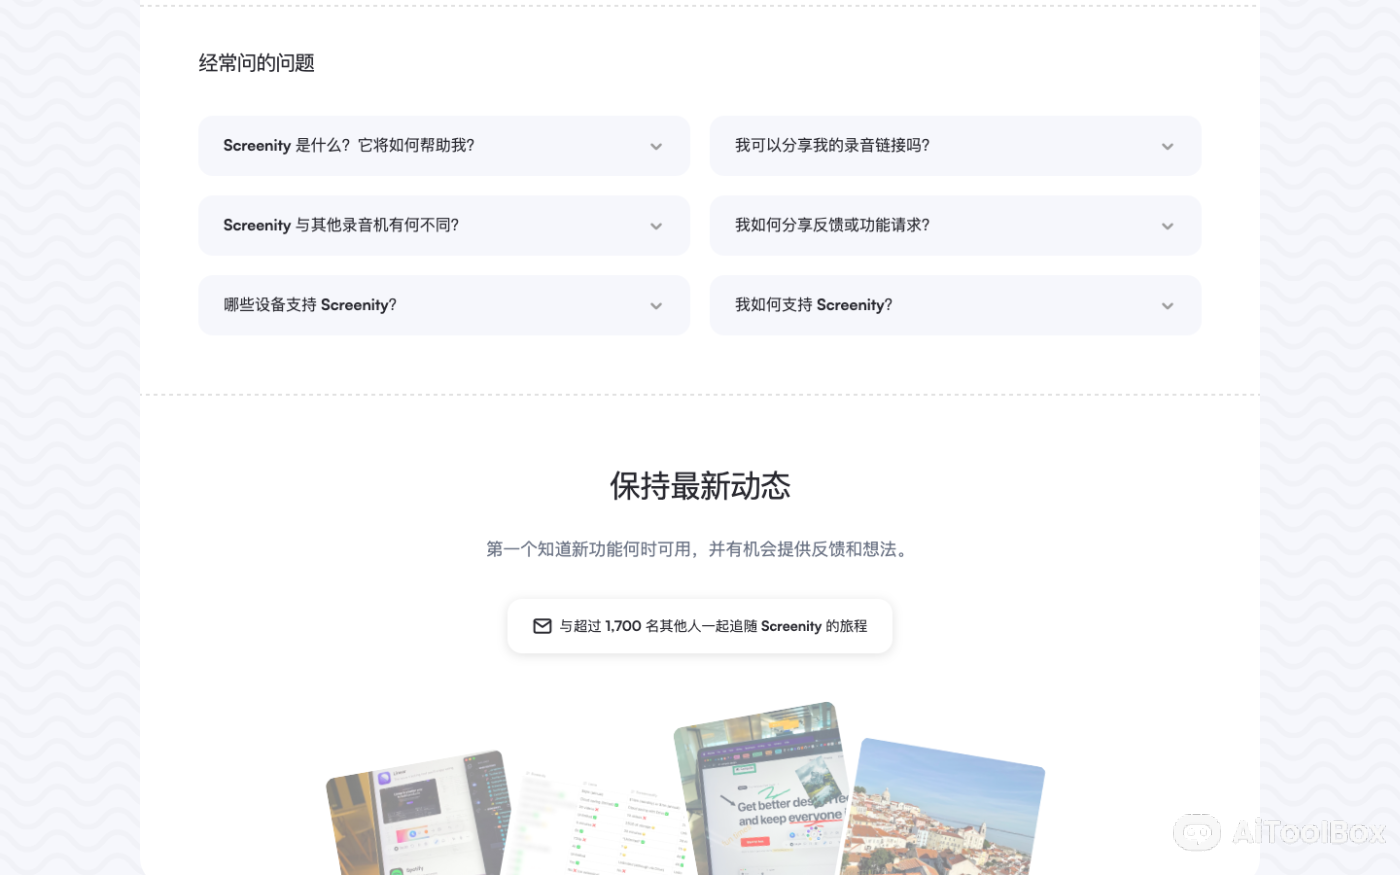Click the chevron on 'Screenity 是什么？' question
The width and height of the screenshot is (1400, 875).
pos(656,146)
